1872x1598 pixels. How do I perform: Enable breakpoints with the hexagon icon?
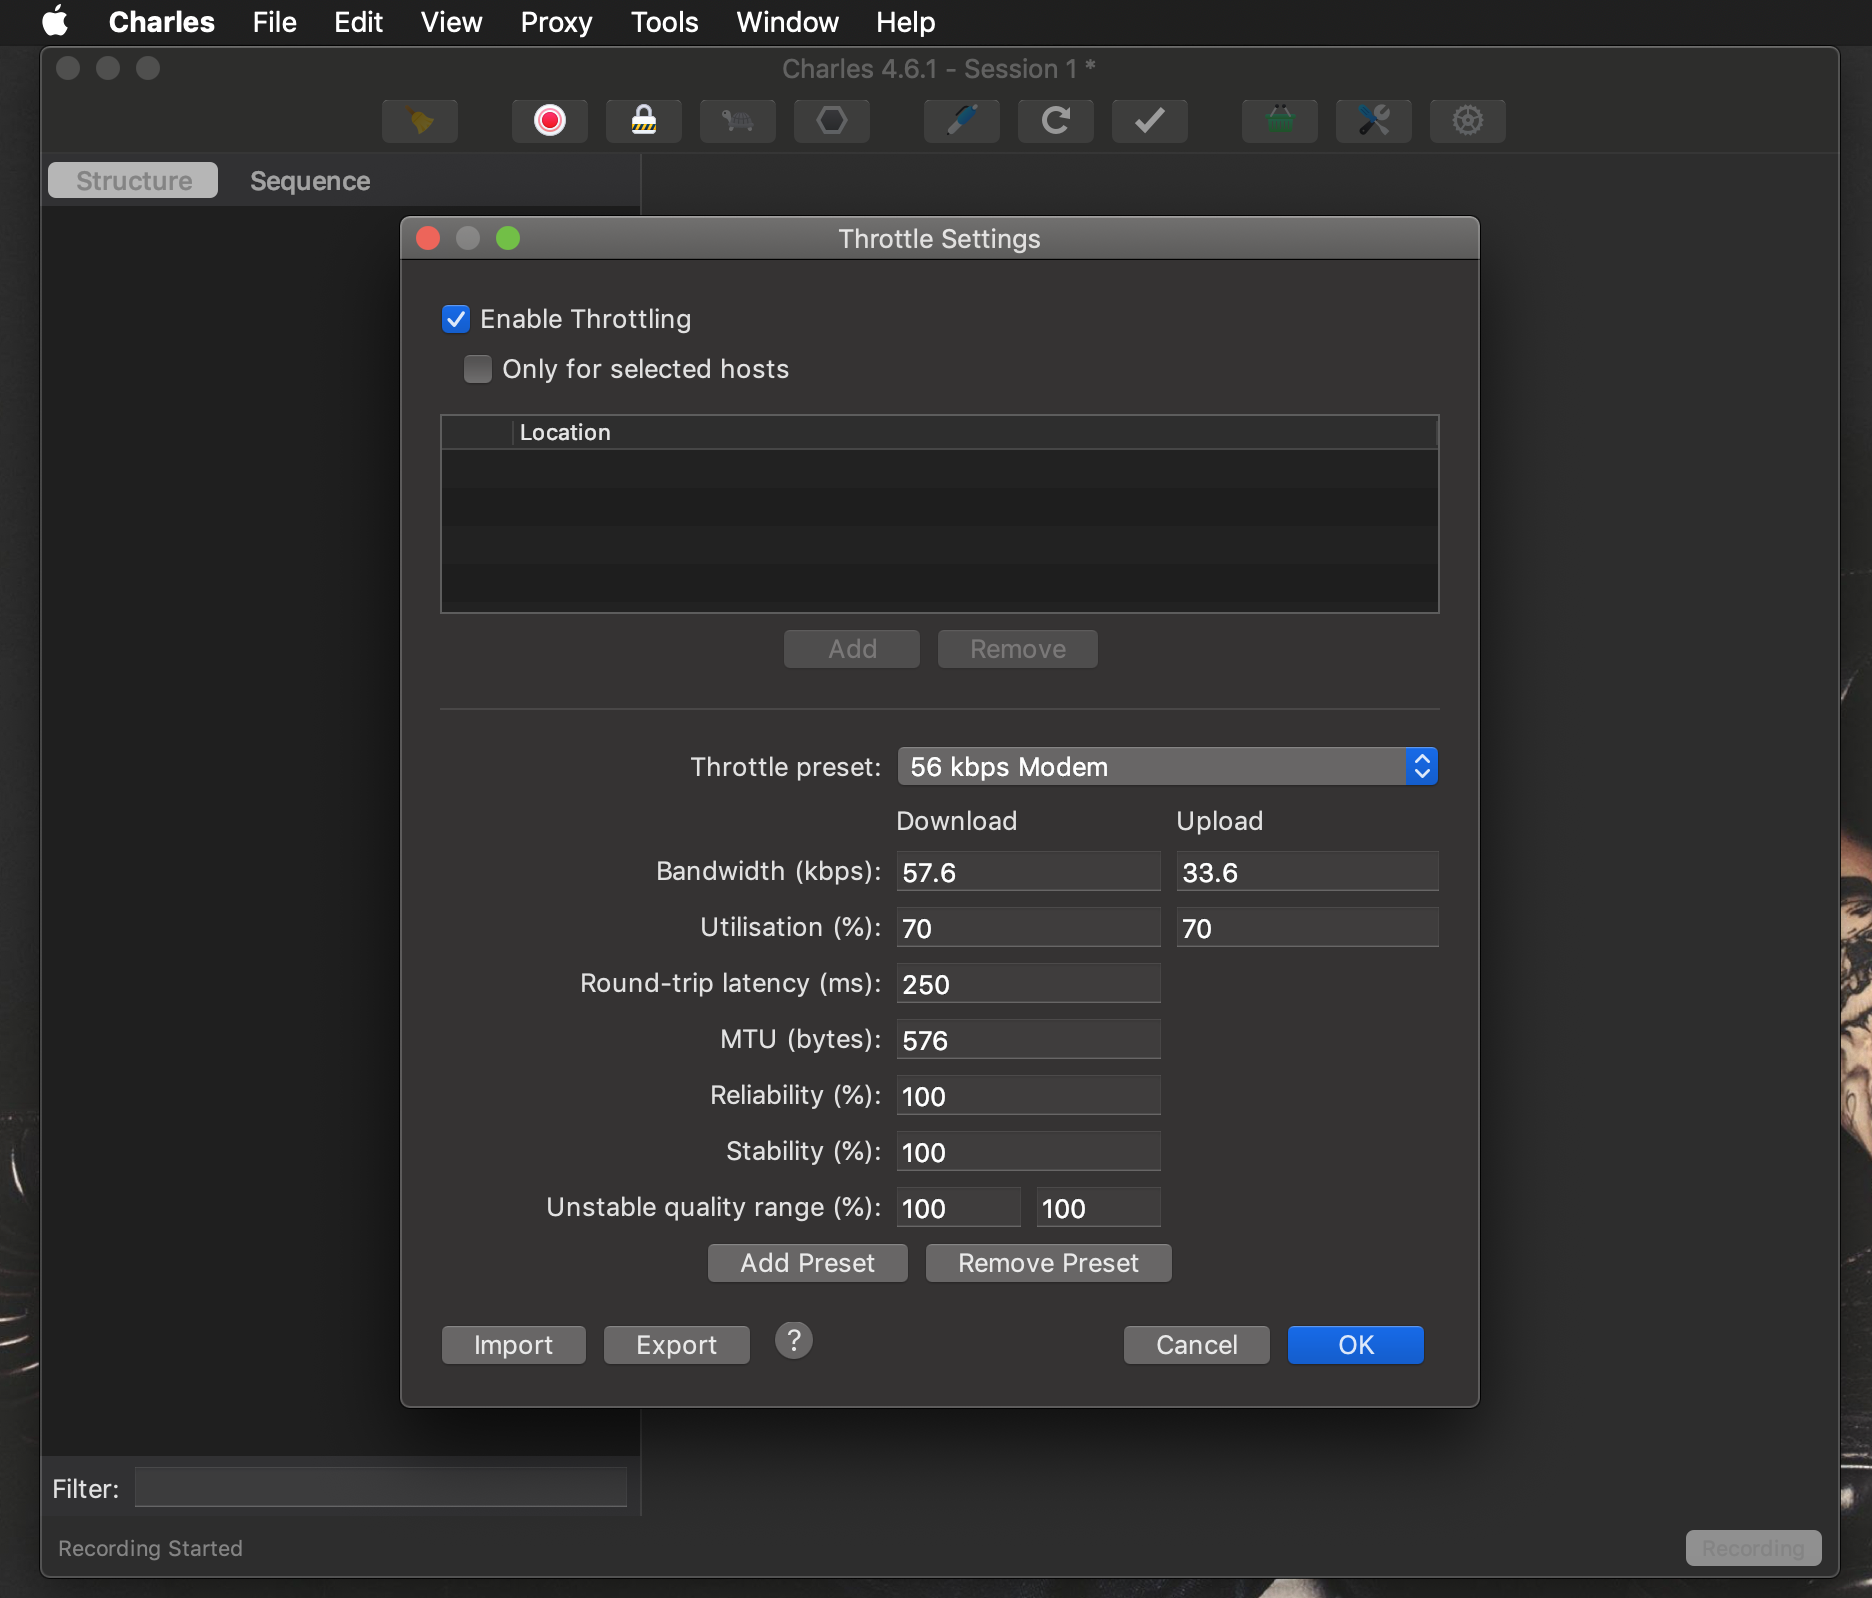[x=831, y=121]
